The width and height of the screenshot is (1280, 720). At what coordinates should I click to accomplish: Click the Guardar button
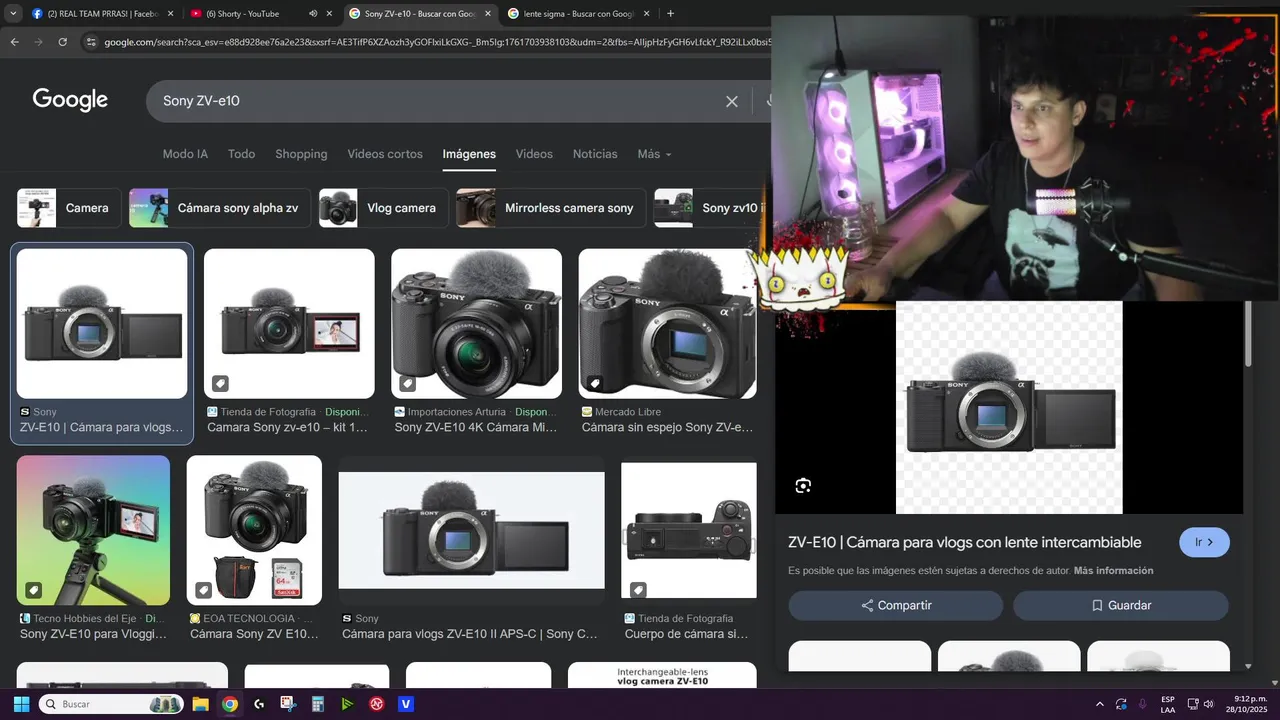1121,605
